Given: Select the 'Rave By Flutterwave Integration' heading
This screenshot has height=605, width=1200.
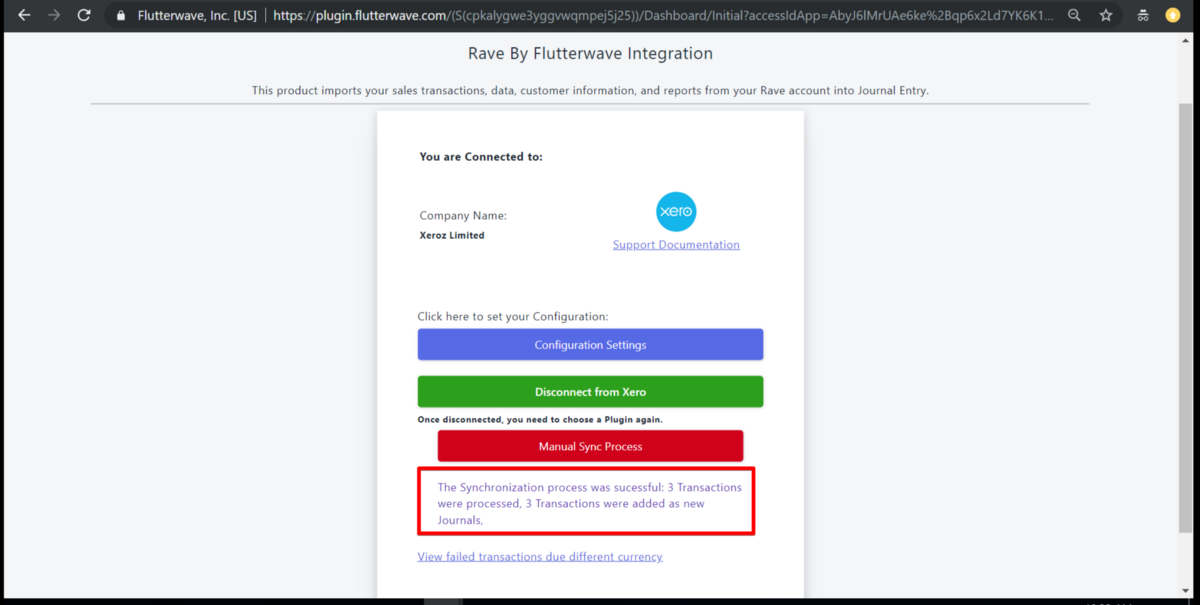Looking at the screenshot, I should click(x=590, y=54).
